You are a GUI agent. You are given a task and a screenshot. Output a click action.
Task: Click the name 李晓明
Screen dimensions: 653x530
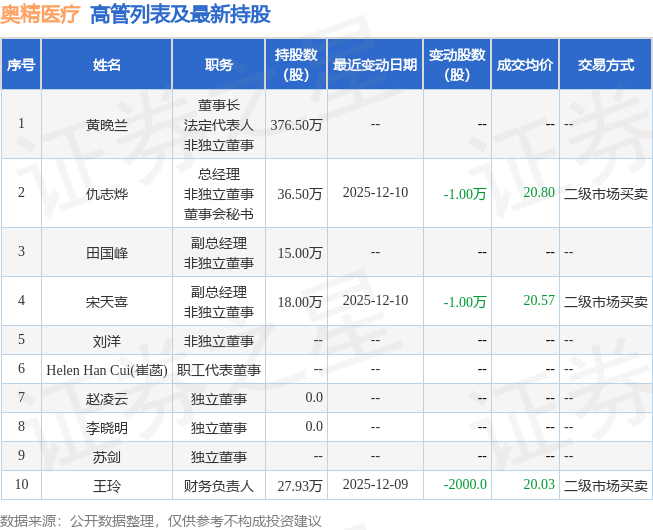click(x=107, y=428)
